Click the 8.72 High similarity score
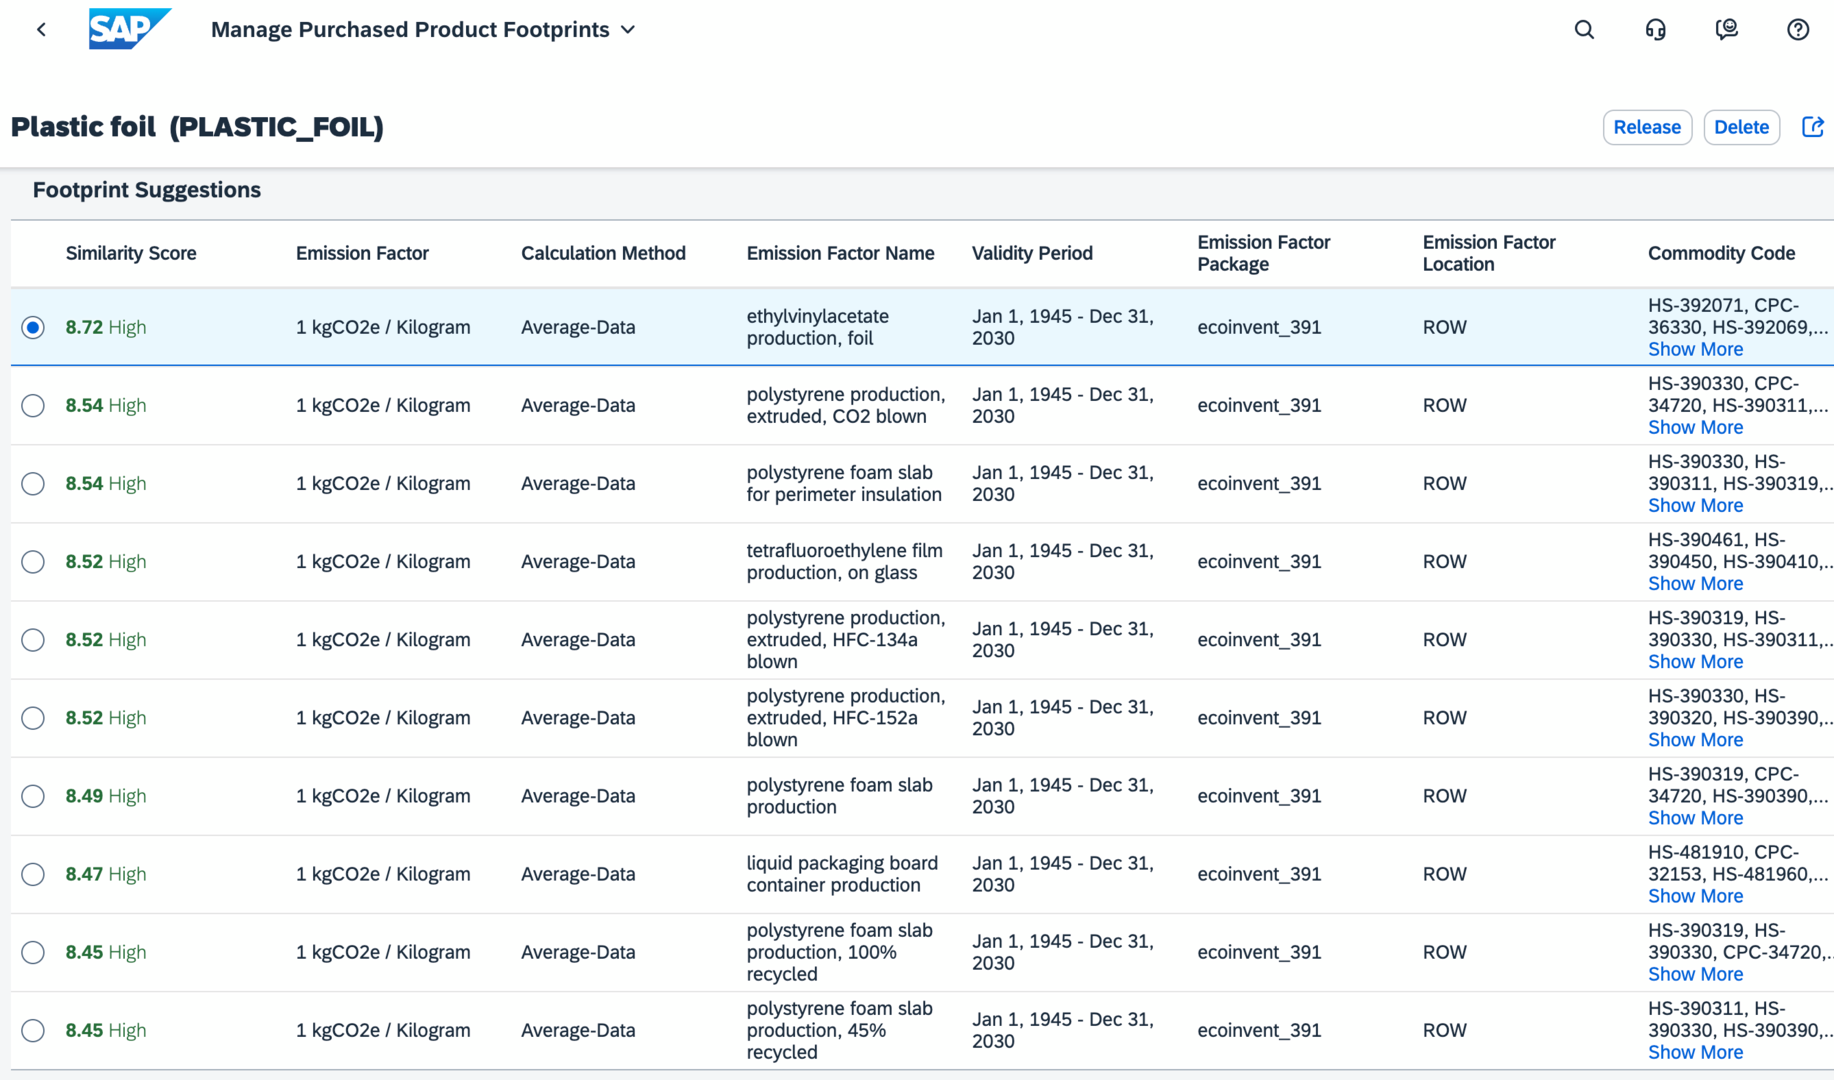The width and height of the screenshot is (1834, 1080). 106,327
